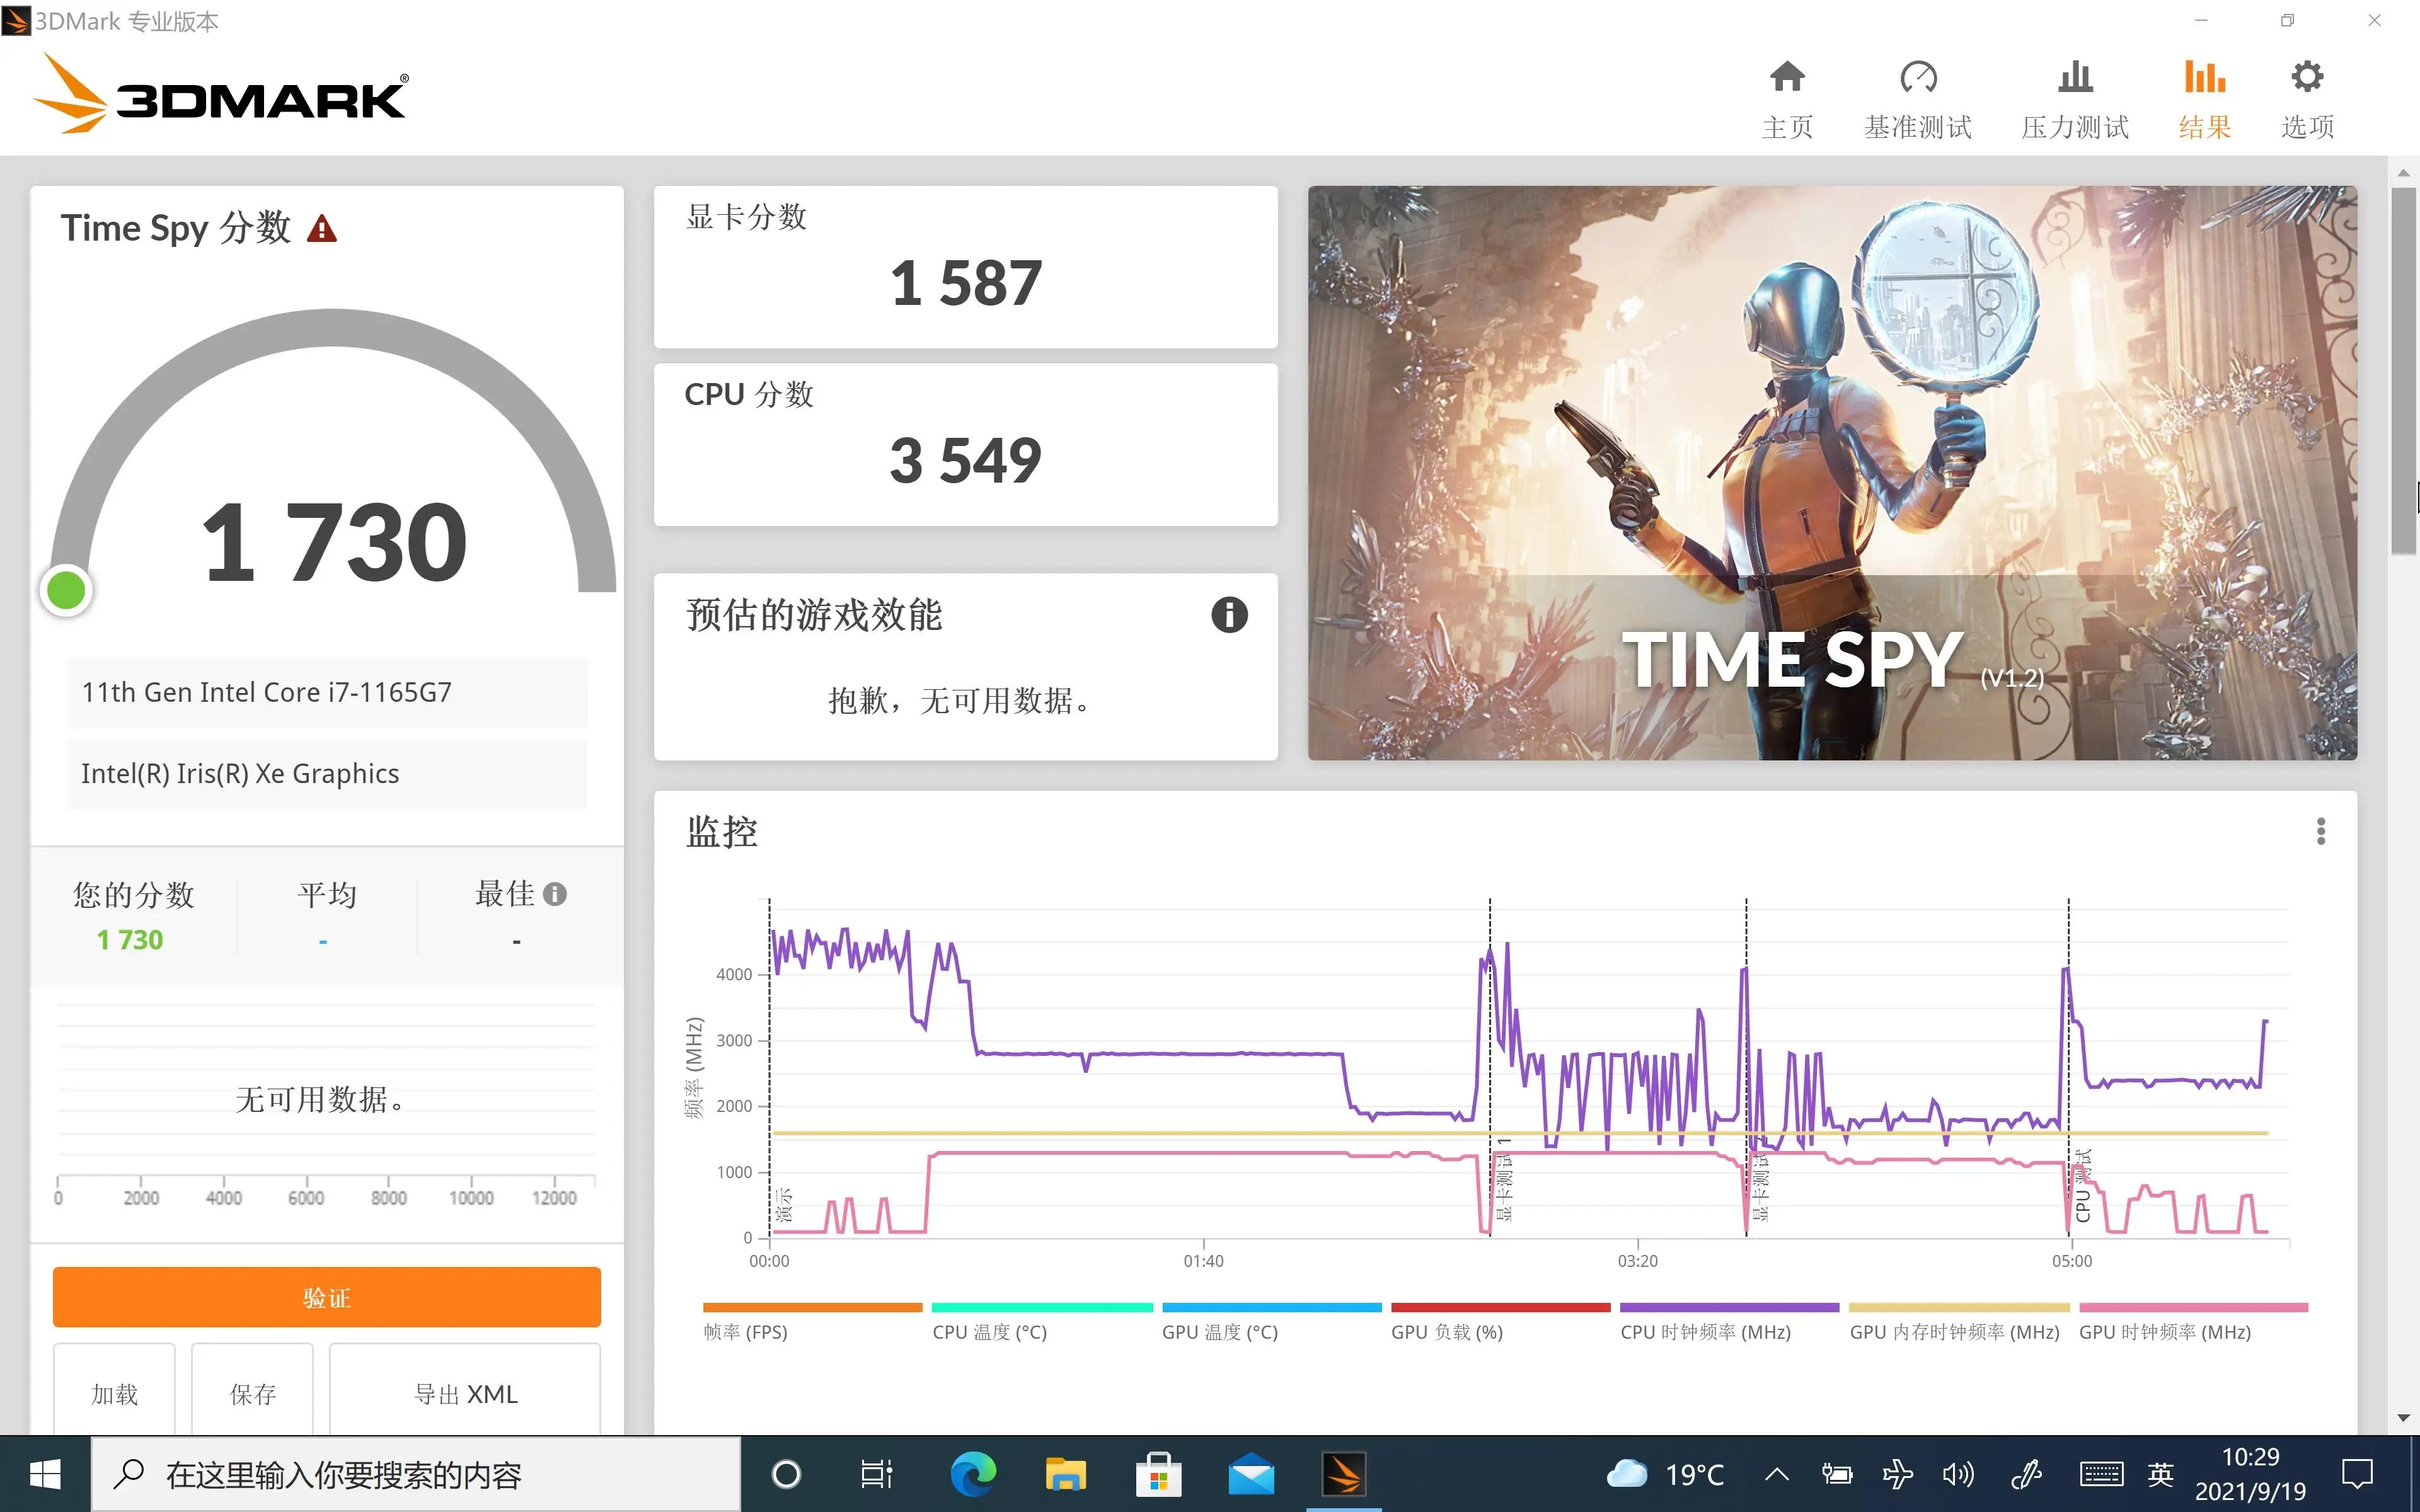Click the green marker on the score gauge
The width and height of the screenshot is (2420, 1512).
tap(66, 589)
